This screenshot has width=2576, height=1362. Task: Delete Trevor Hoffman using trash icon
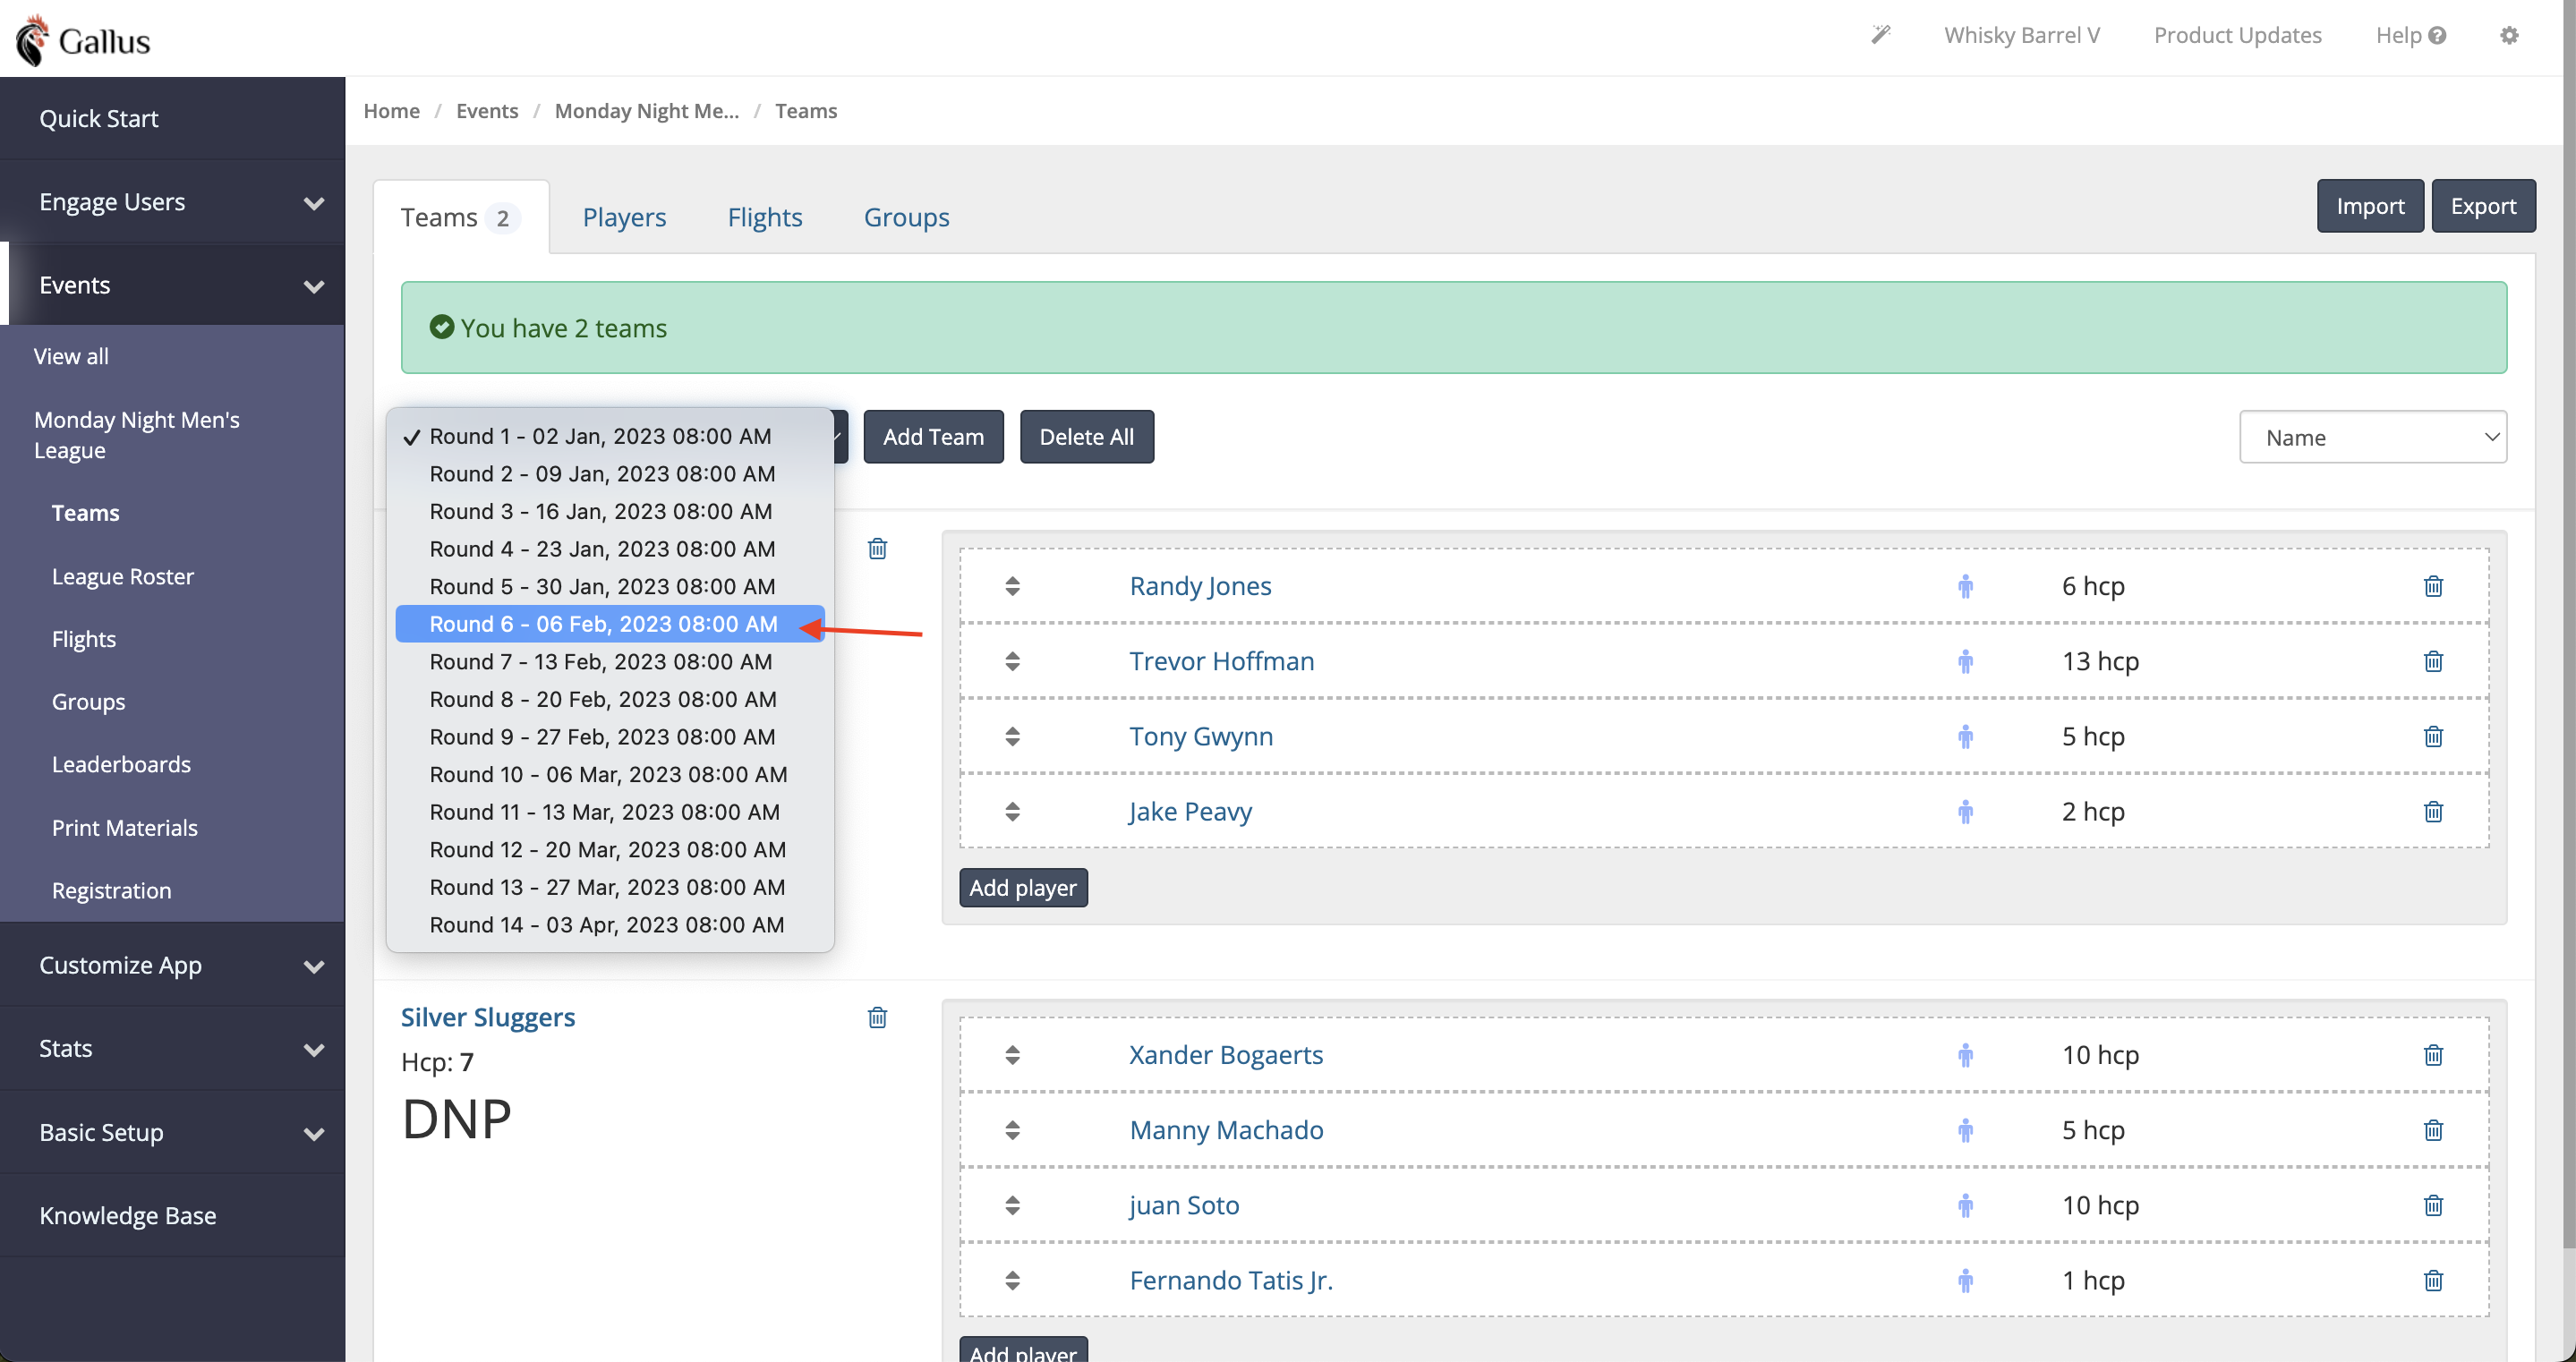point(2433,661)
